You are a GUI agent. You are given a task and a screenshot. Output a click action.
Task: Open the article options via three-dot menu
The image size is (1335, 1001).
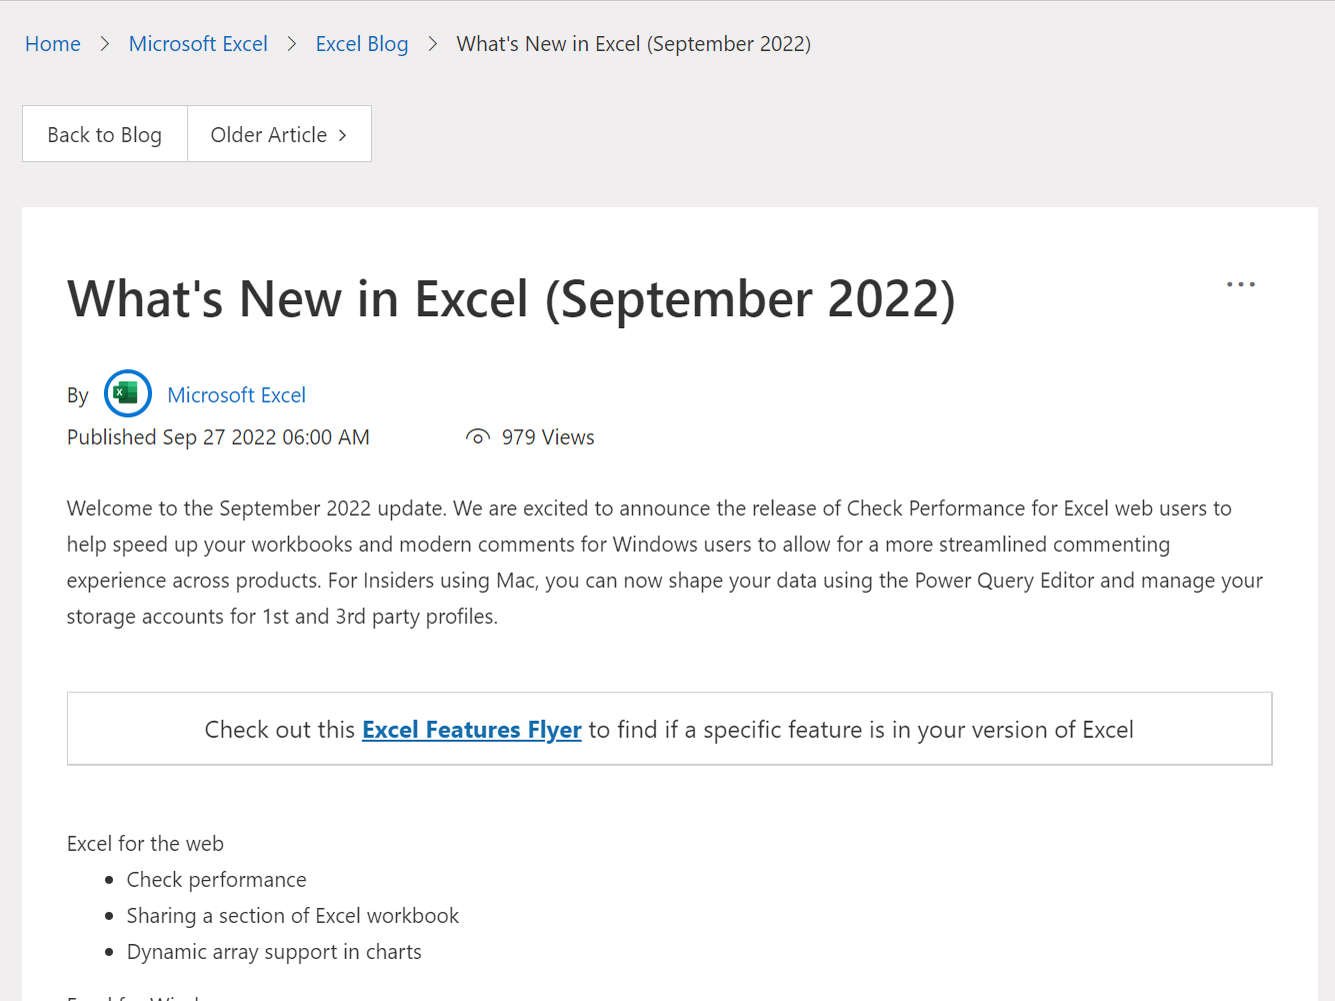[x=1240, y=284]
